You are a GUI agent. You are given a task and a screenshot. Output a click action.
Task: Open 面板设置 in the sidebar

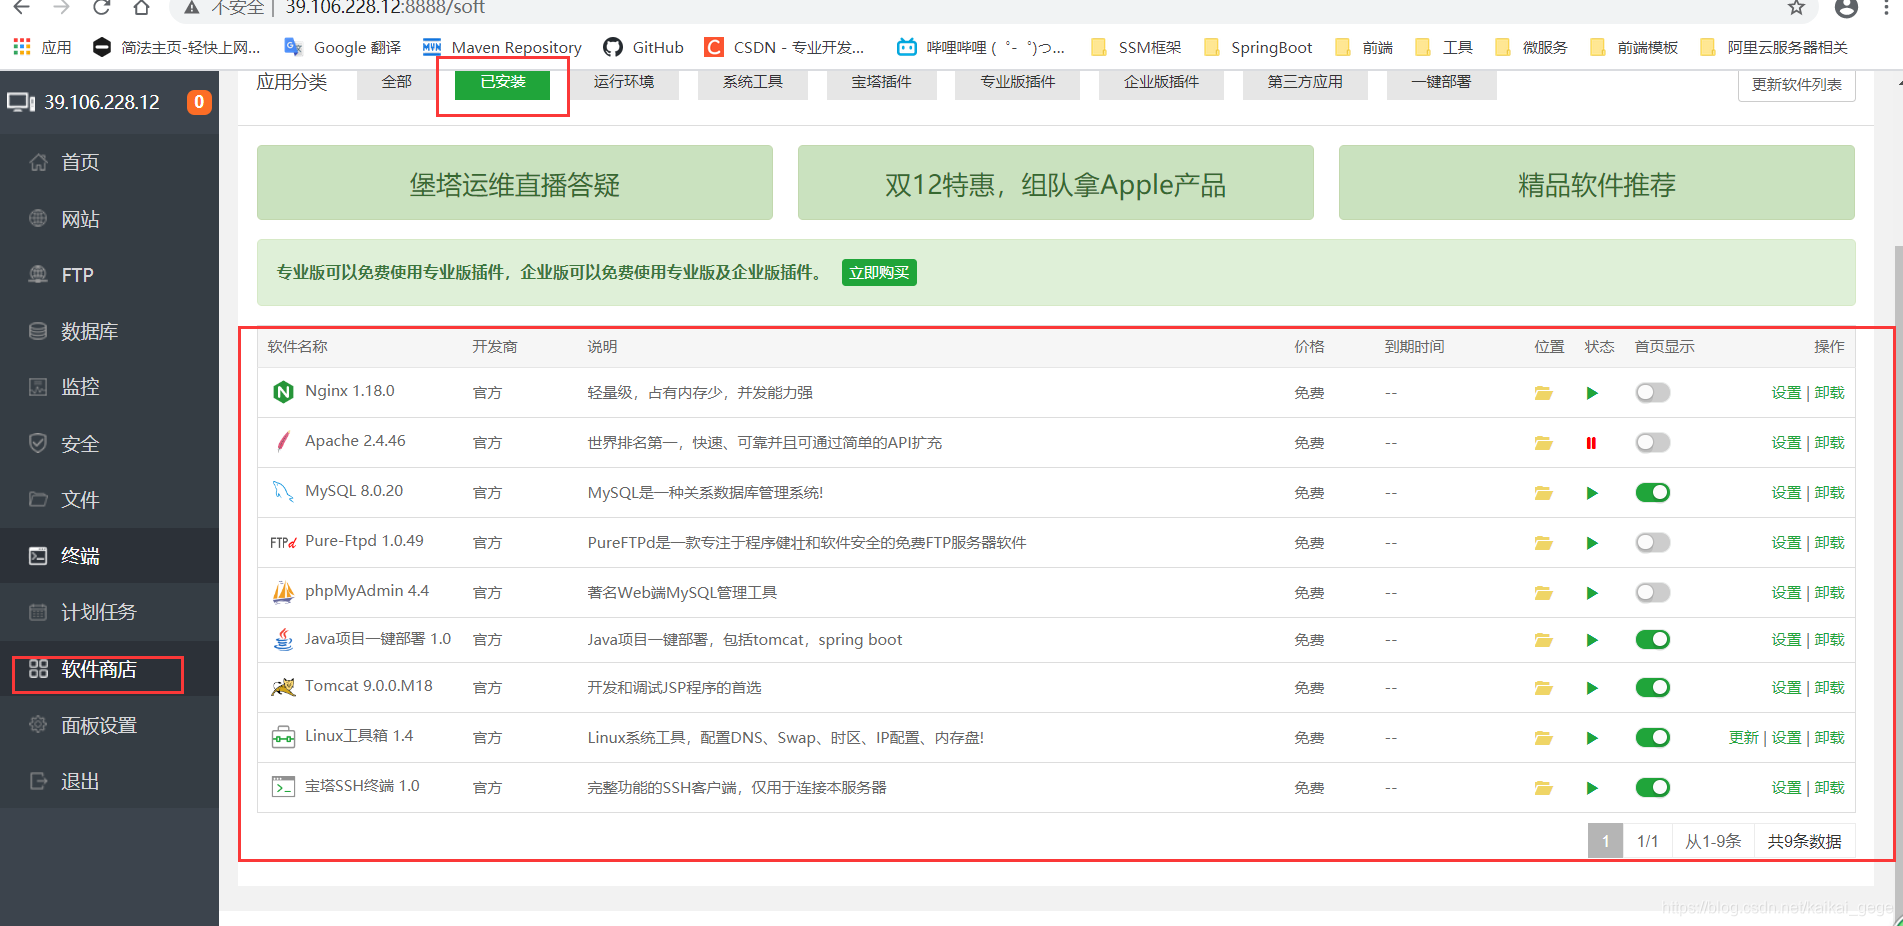[x=109, y=725]
